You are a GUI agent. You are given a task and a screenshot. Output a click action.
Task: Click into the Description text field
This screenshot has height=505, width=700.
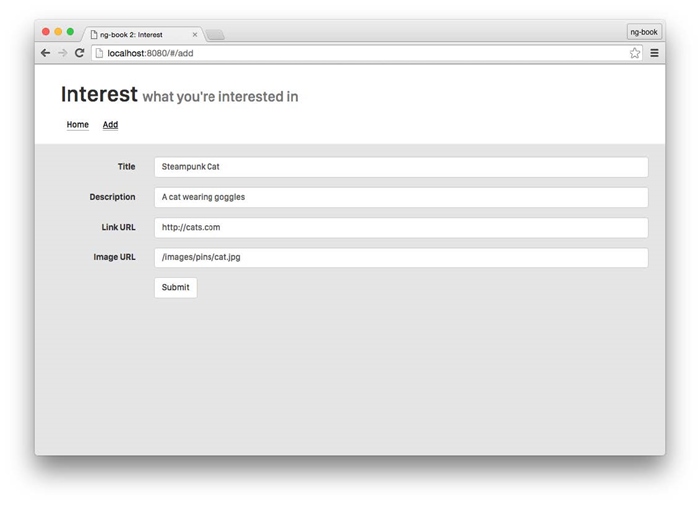click(400, 197)
